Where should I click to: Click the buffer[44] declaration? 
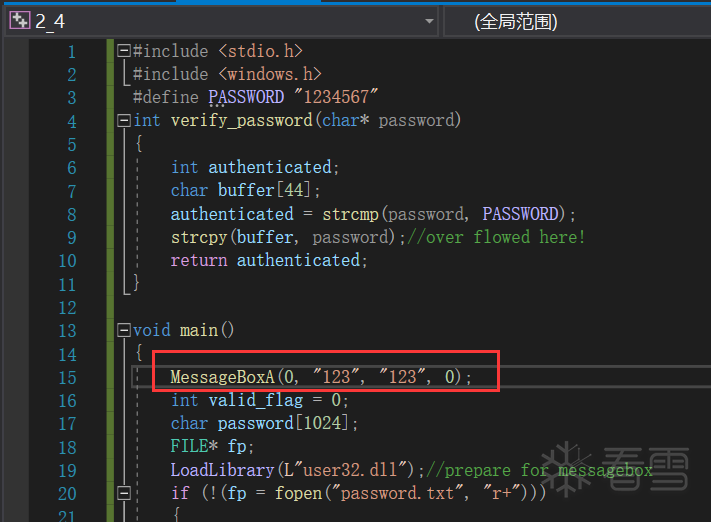(x=245, y=190)
